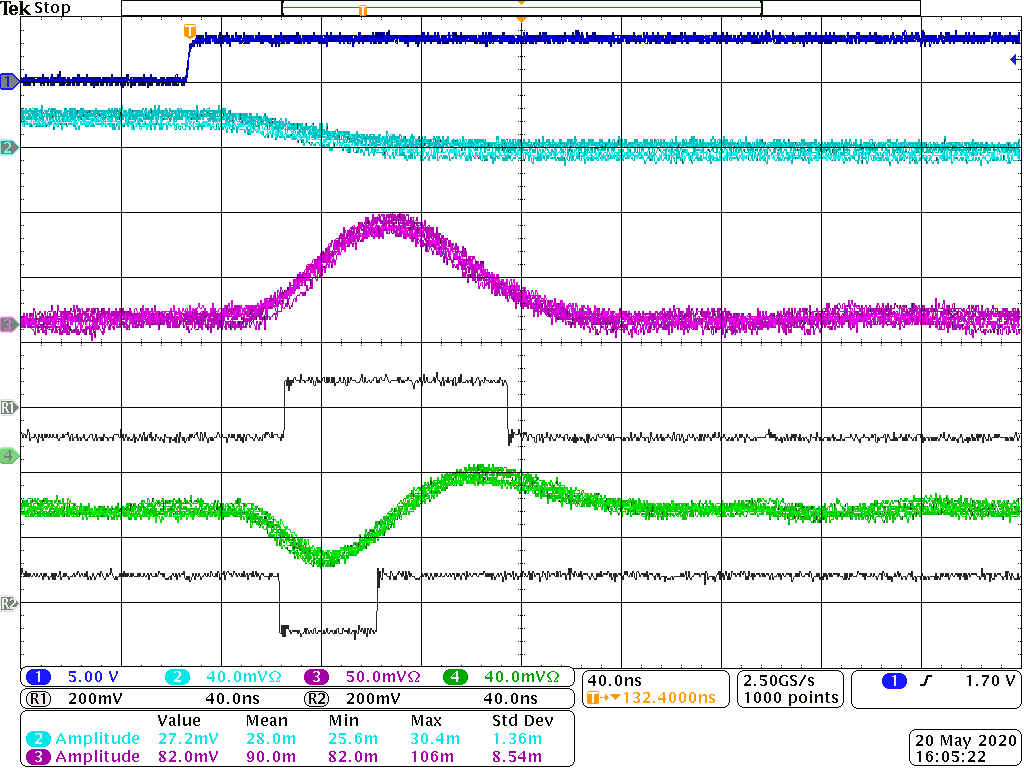Screen dimensions: 1024x768
Task: Click the 200mV scale next to R2
Action: point(373,699)
